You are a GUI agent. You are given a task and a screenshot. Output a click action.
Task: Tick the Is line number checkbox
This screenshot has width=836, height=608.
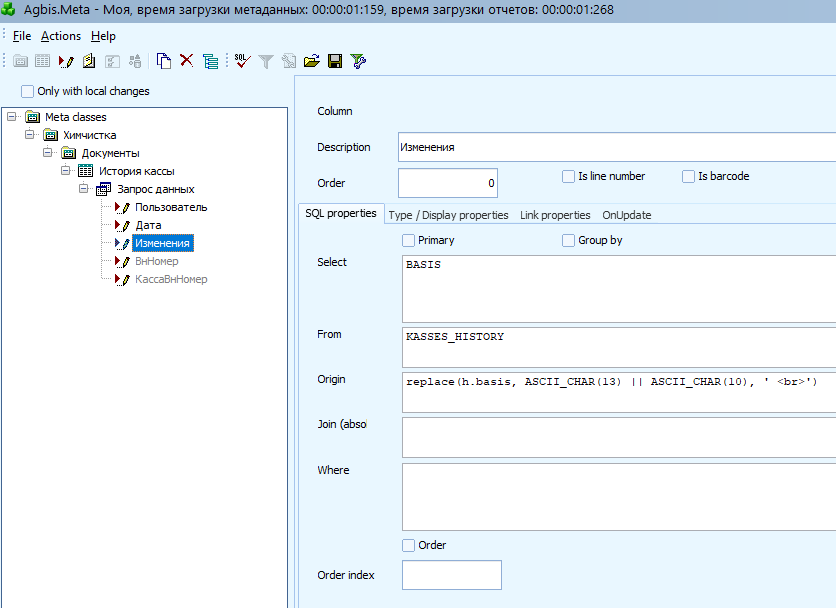click(x=568, y=177)
